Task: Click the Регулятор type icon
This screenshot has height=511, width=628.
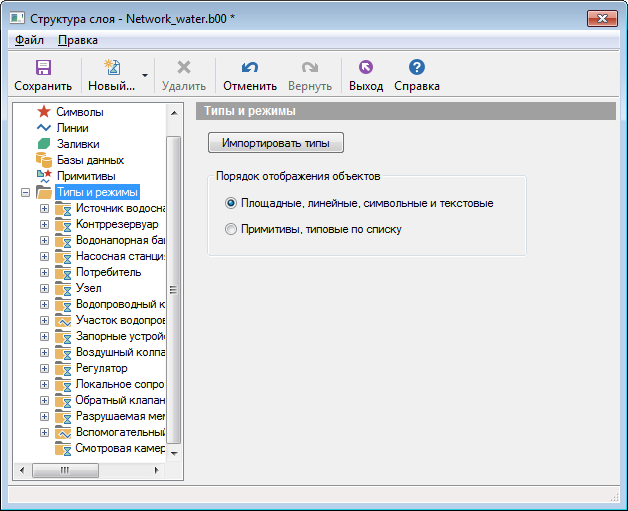Action: pyautogui.click(x=63, y=369)
